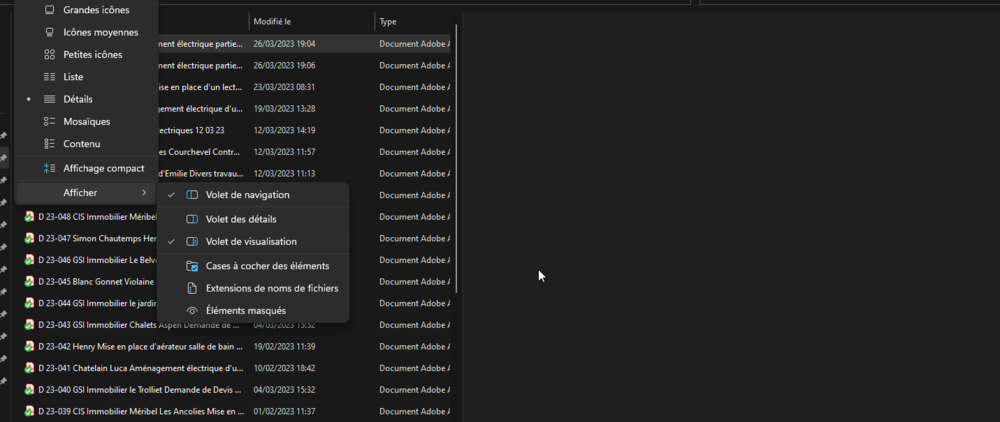
Task: Sort by the Modifié le column header
Action: point(272,21)
